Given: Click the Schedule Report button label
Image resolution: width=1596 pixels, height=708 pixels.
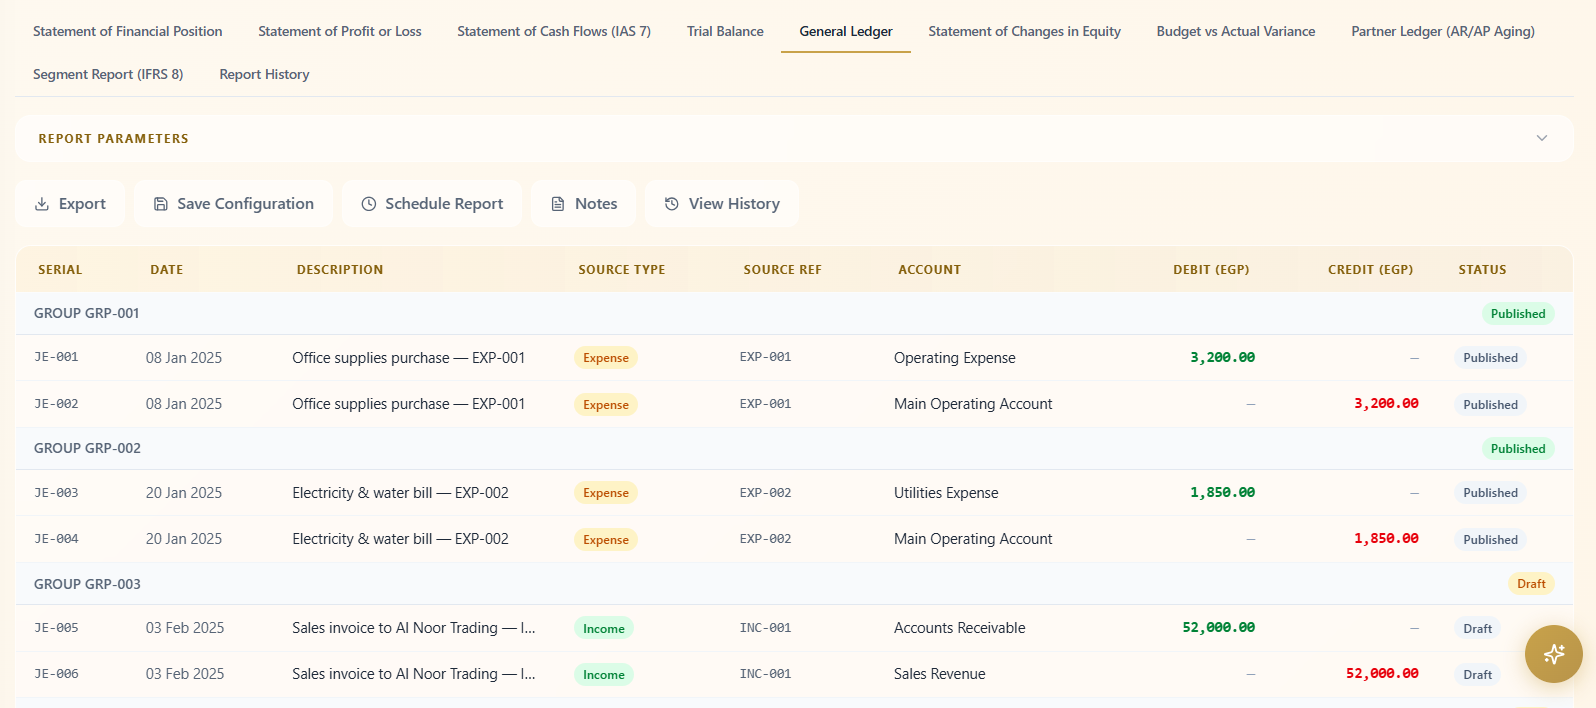Looking at the screenshot, I should pos(444,204).
